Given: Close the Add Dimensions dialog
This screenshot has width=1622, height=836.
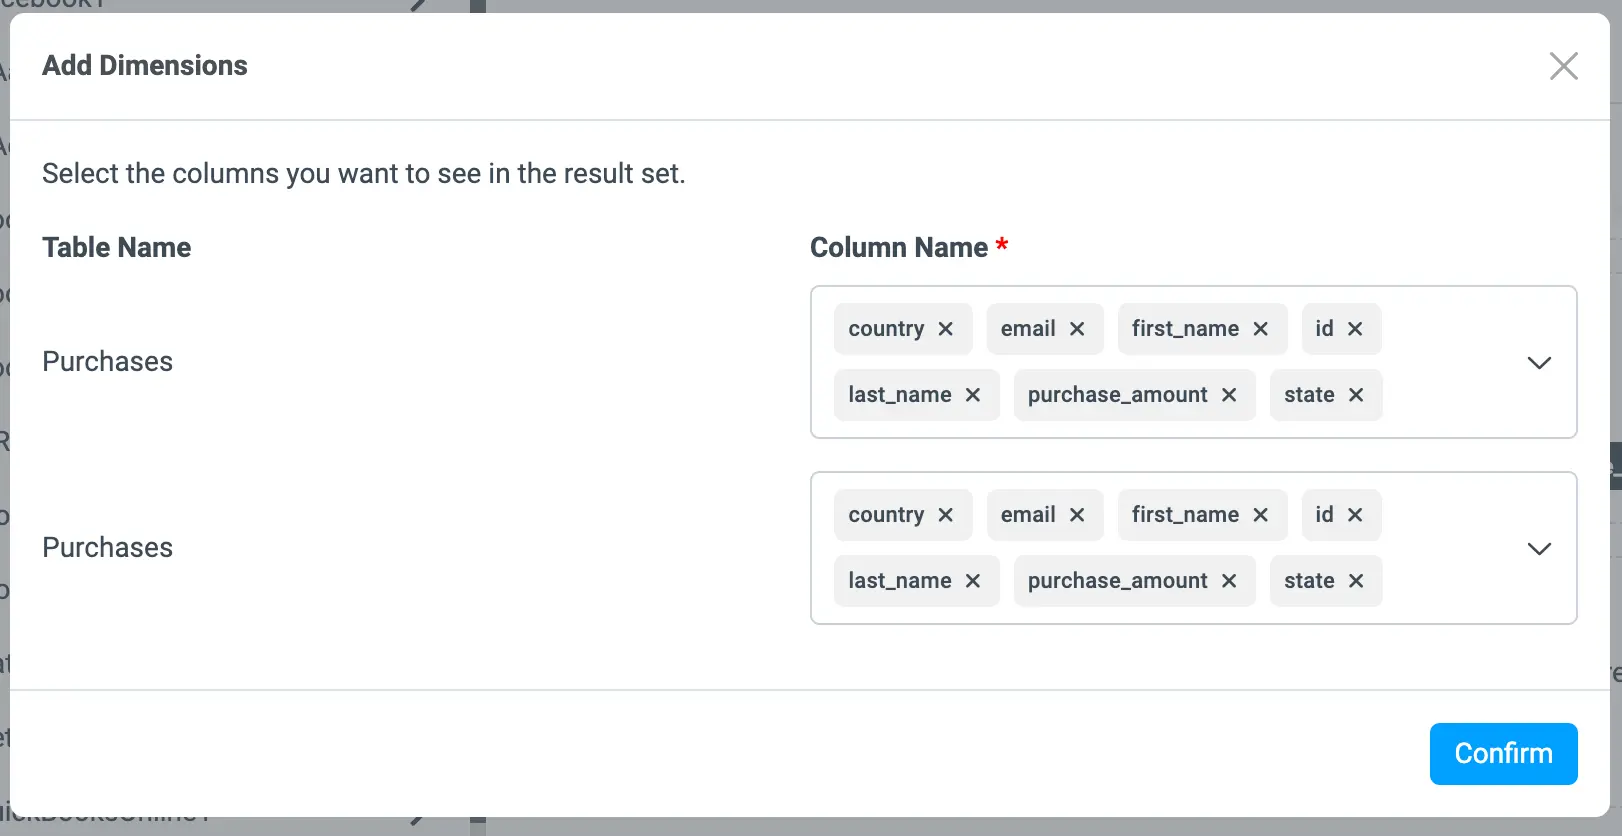Looking at the screenshot, I should pyautogui.click(x=1563, y=66).
